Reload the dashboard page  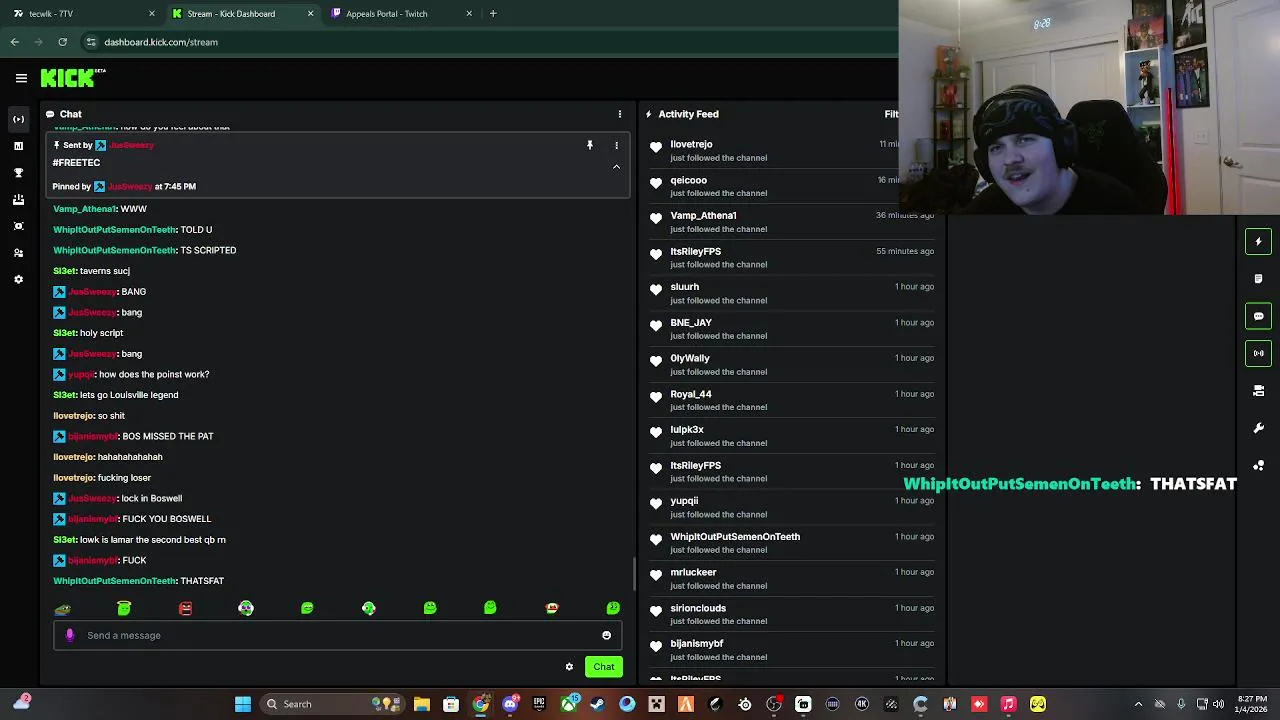pyautogui.click(x=63, y=42)
